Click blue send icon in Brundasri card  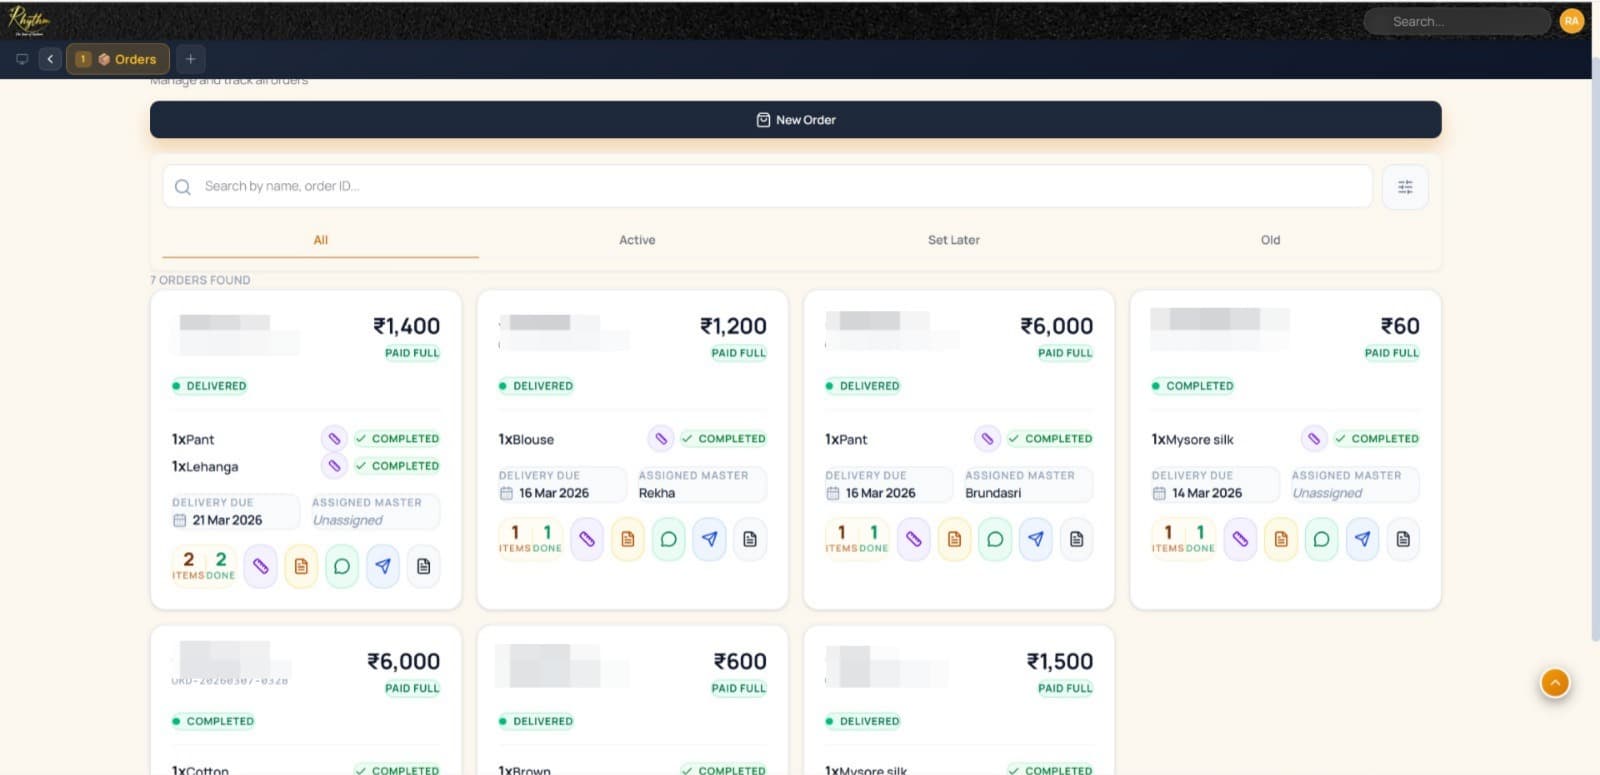tap(1036, 540)
